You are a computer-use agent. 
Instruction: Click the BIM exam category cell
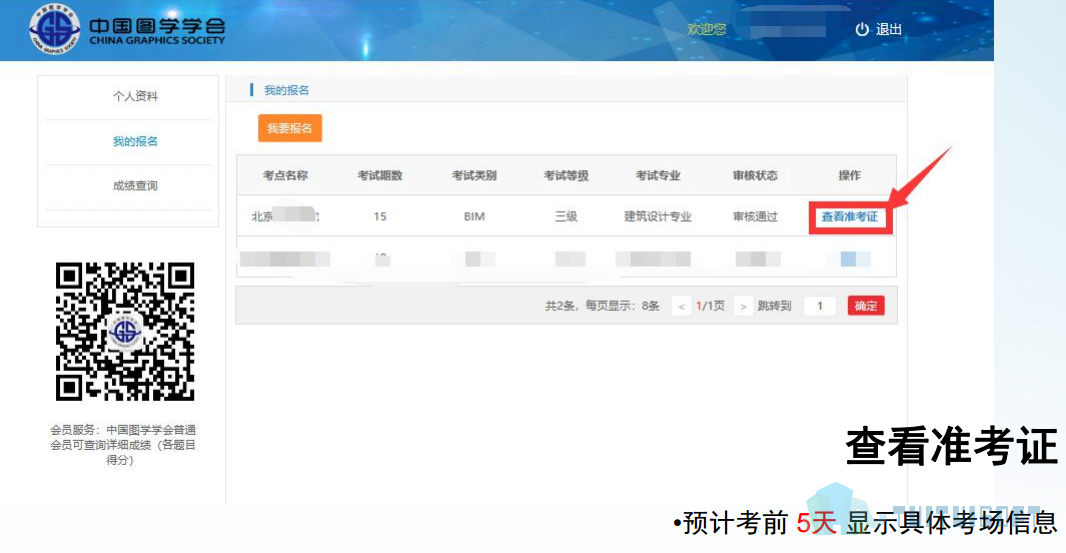click(475, 216)
